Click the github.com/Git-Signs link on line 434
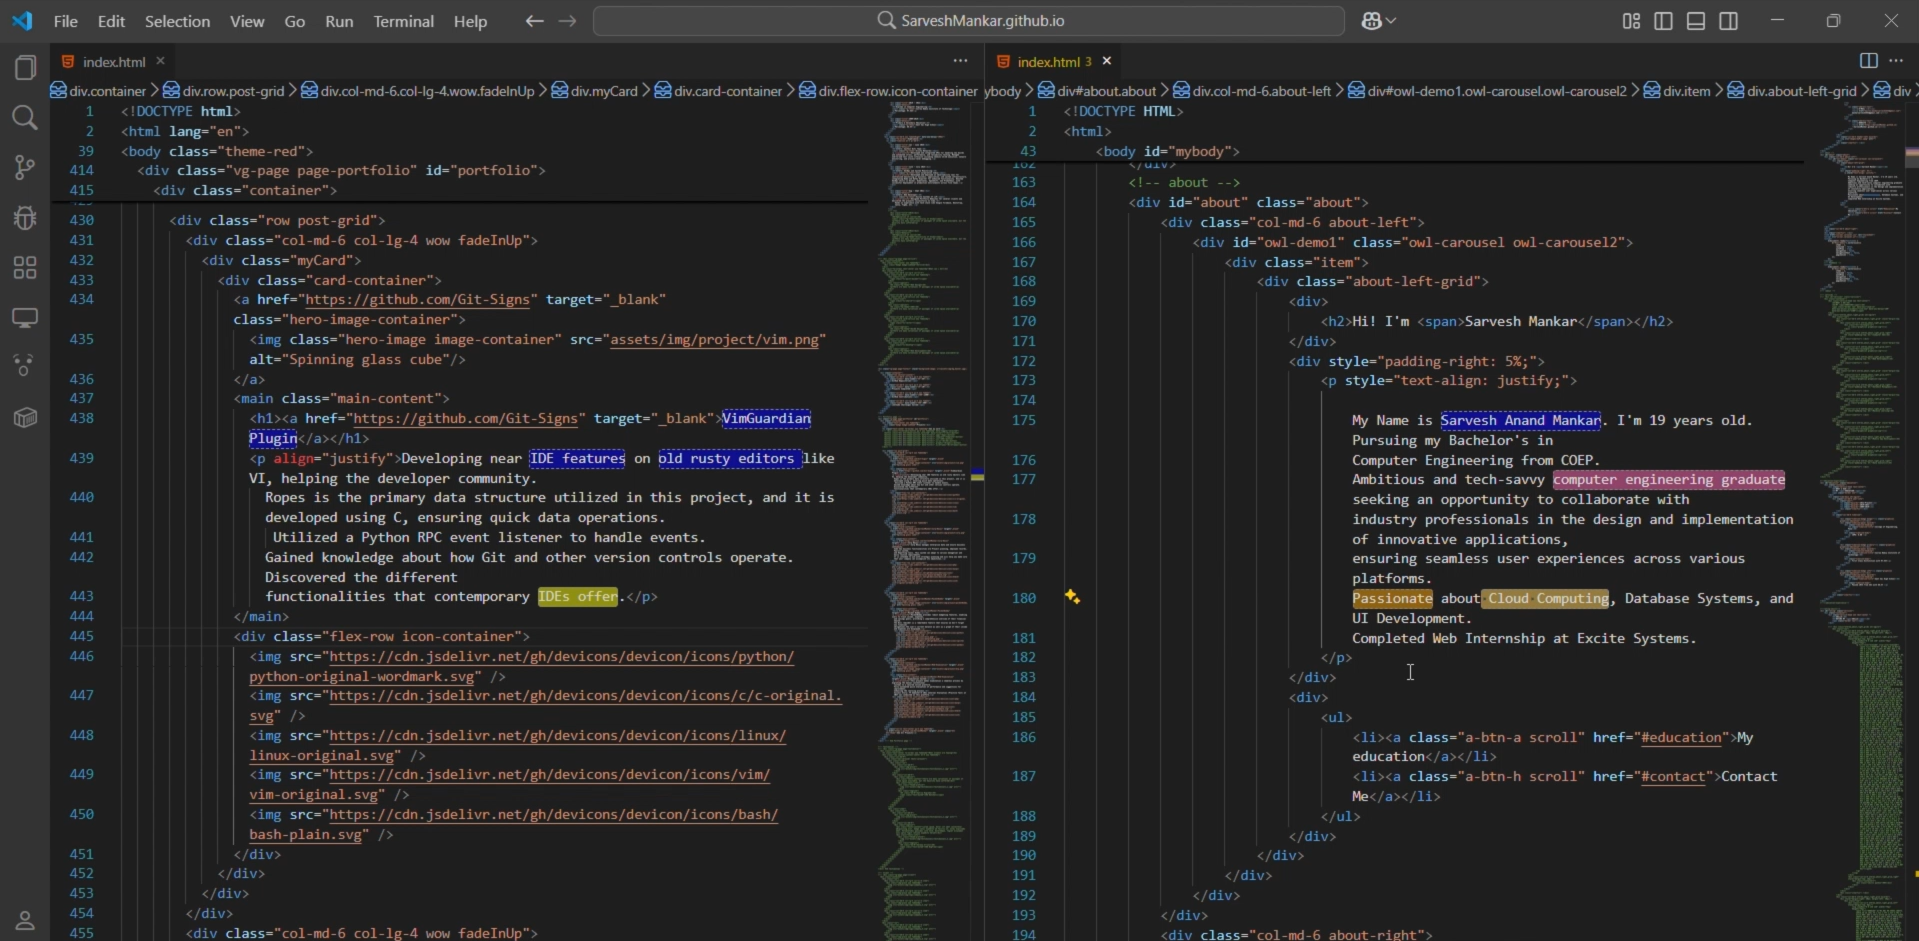The width and height of the screenshot is (1919, 941). tap(417, 300)
